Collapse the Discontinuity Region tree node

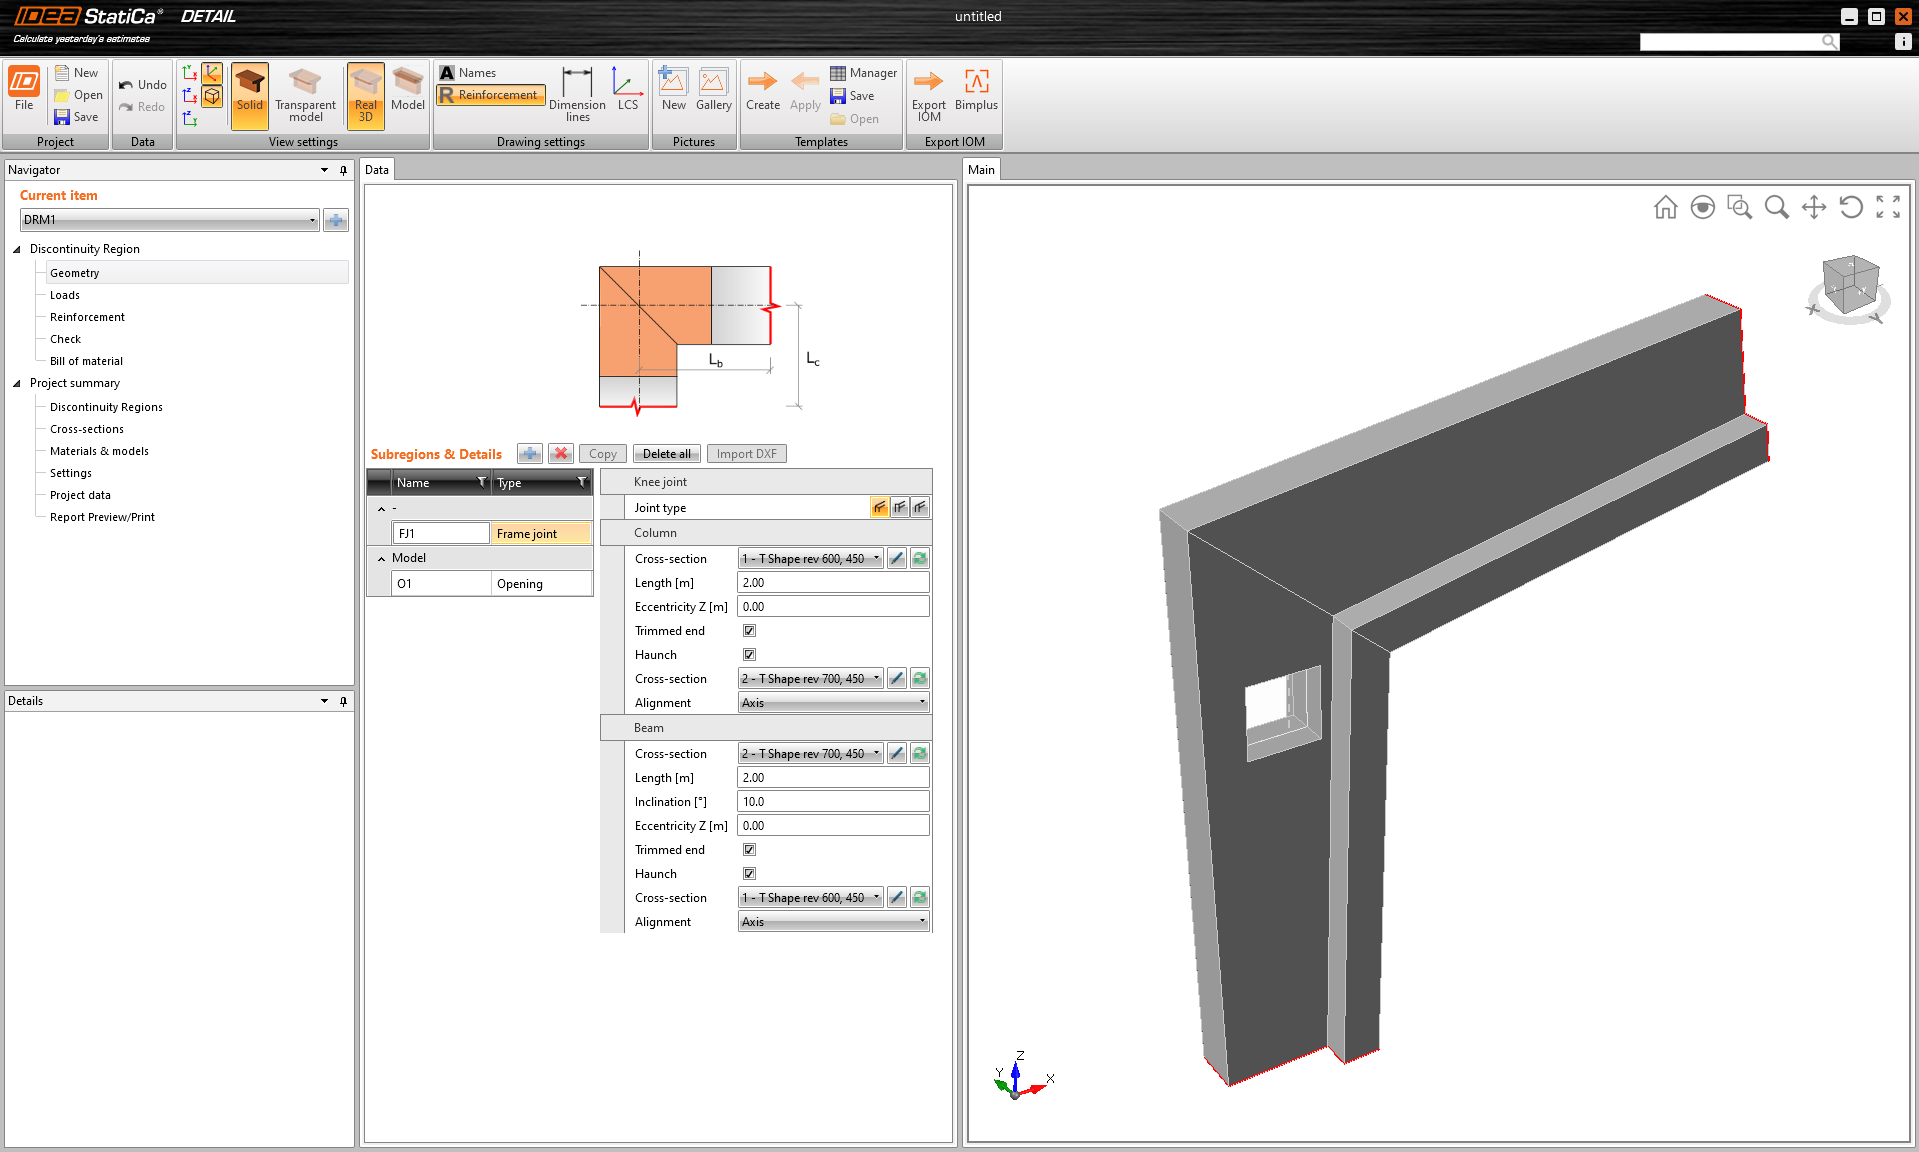(x=17, y=249)
